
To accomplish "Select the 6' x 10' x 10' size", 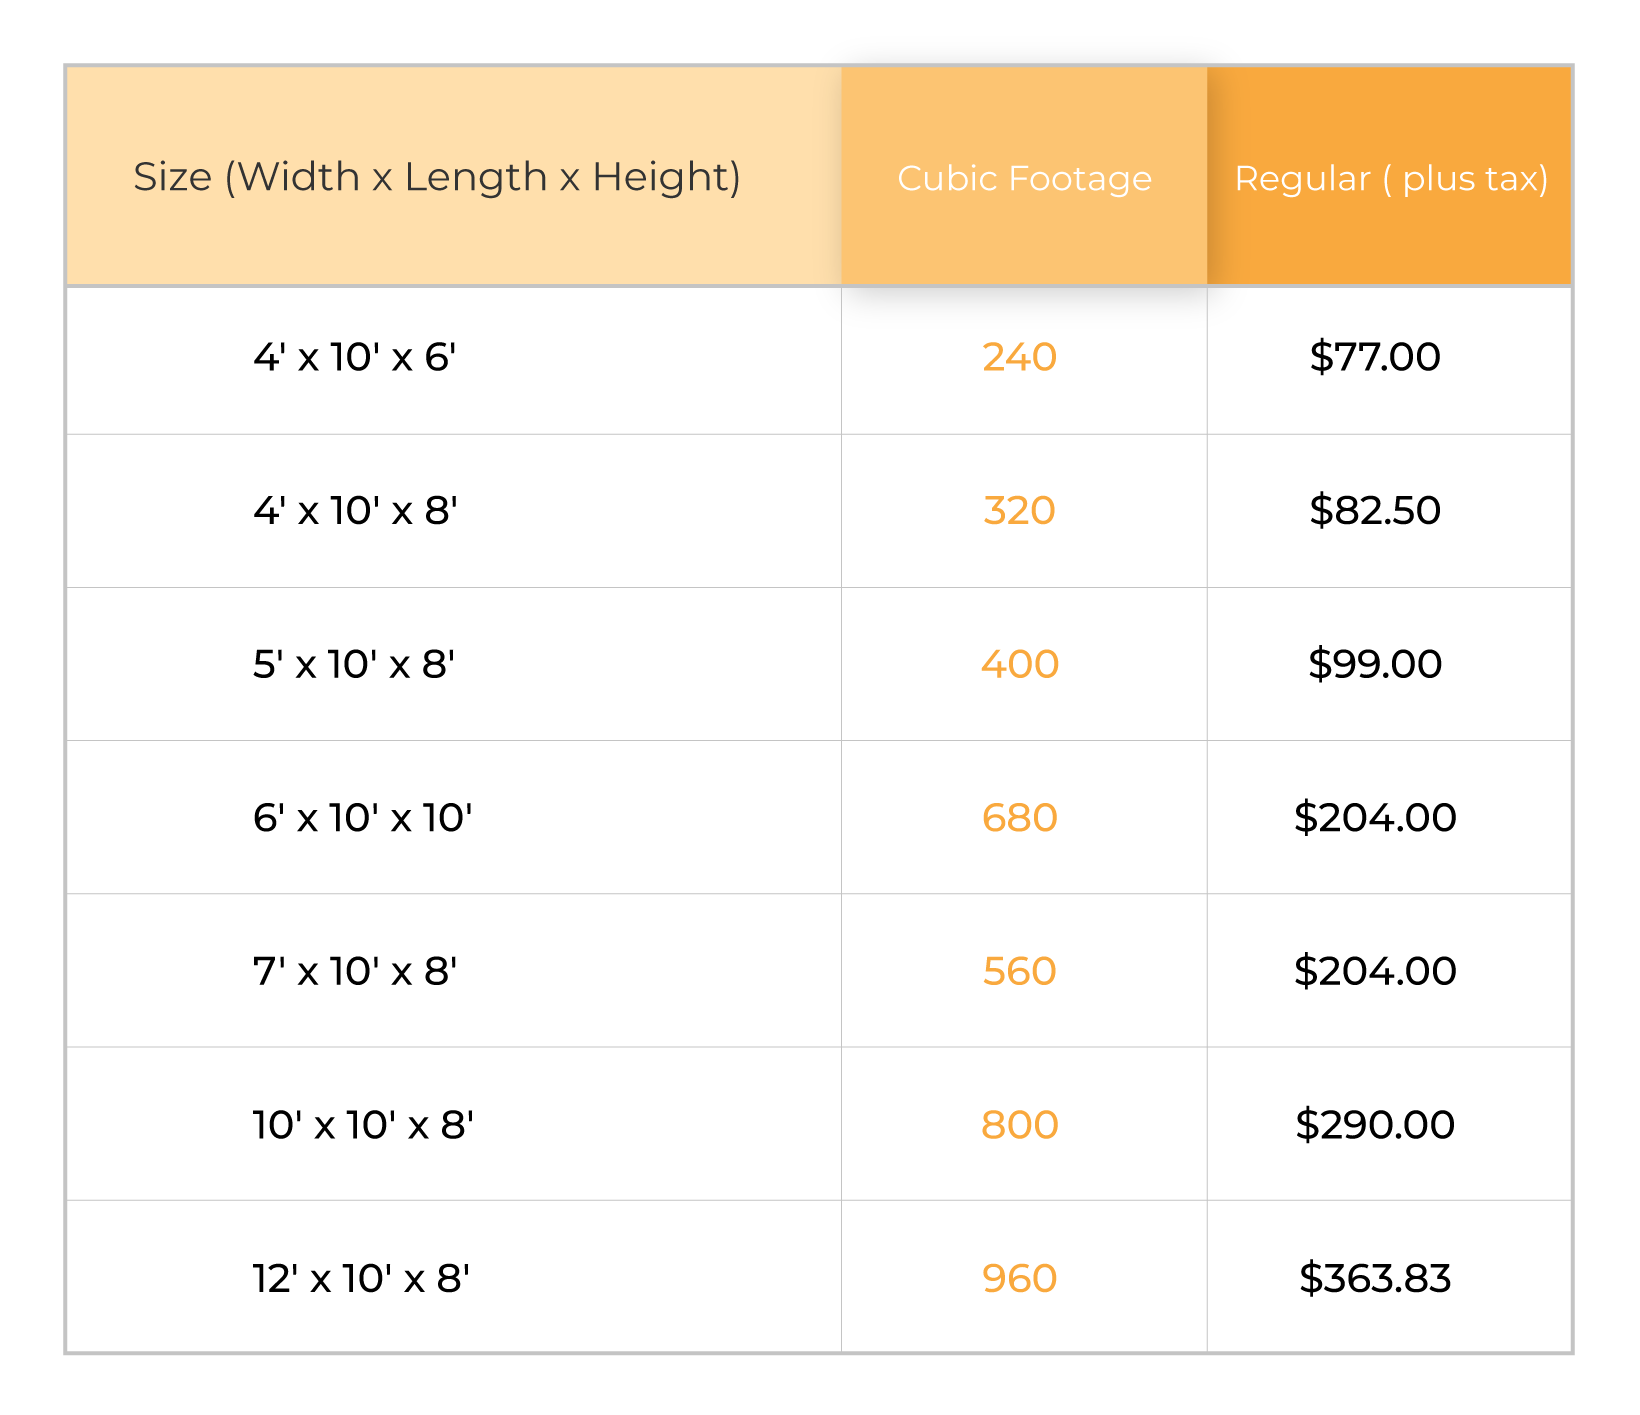I will click(x=362, y=818).
